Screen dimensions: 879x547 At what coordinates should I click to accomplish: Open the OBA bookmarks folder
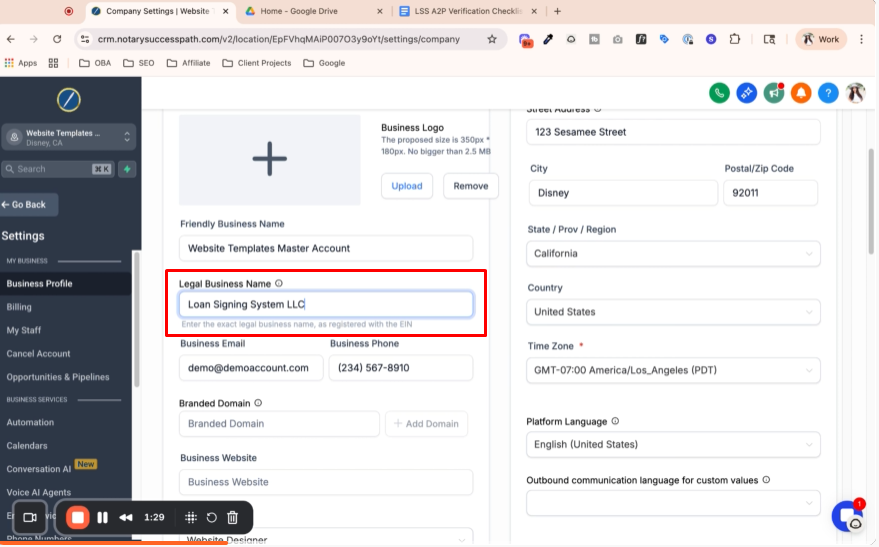[x=95, y=63]
